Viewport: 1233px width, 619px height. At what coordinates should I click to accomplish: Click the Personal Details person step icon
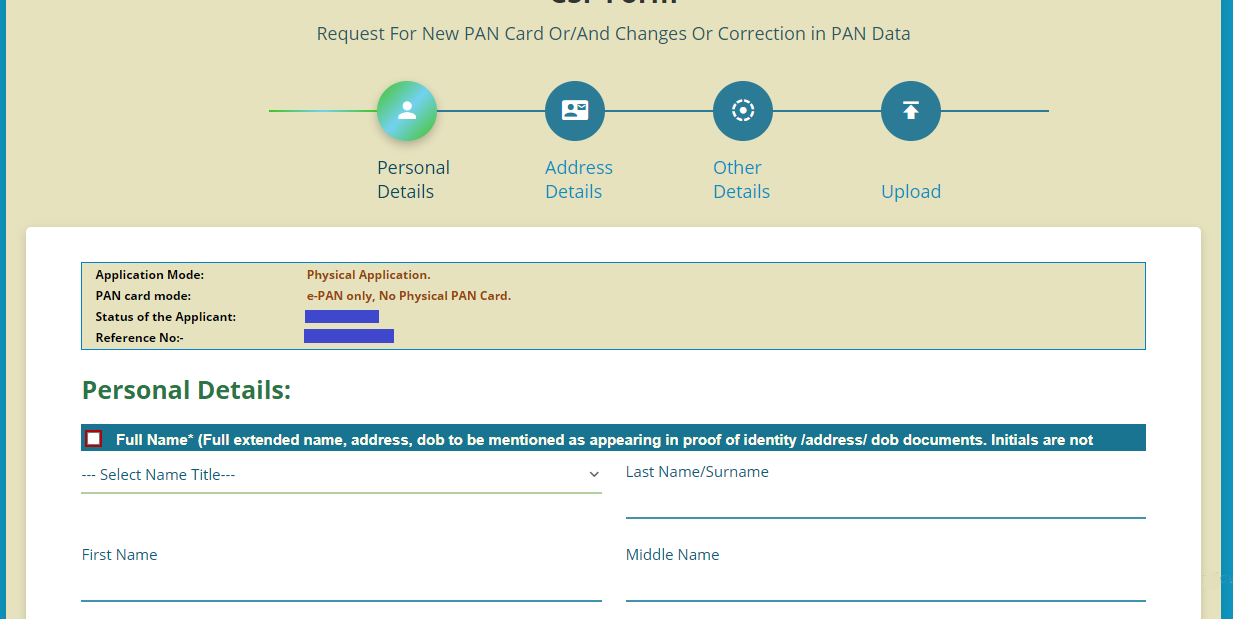pyautogui.click(x=406, y=111)
